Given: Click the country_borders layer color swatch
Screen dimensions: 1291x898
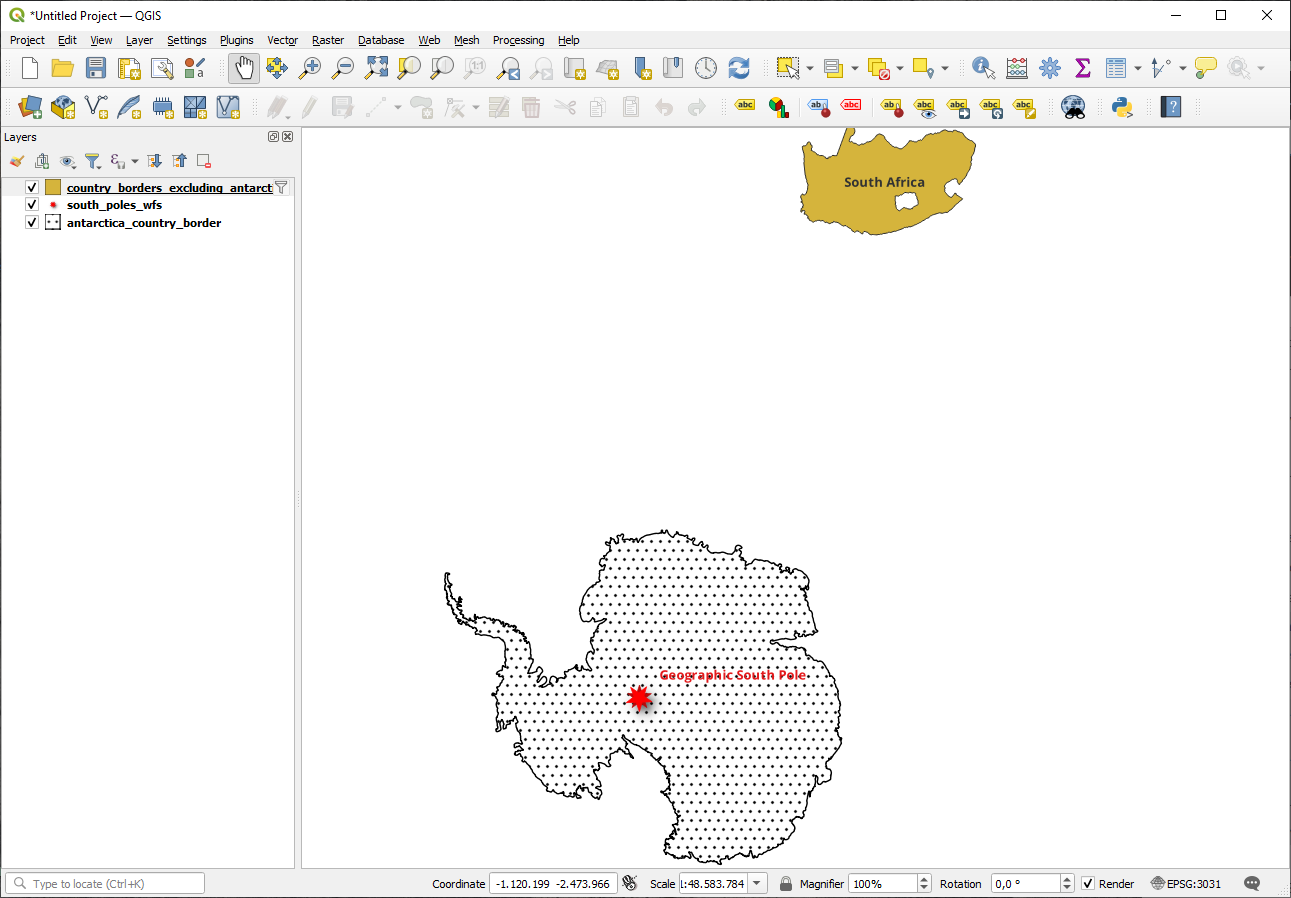Looking at the screenshot, I should [x=53, y=187].
